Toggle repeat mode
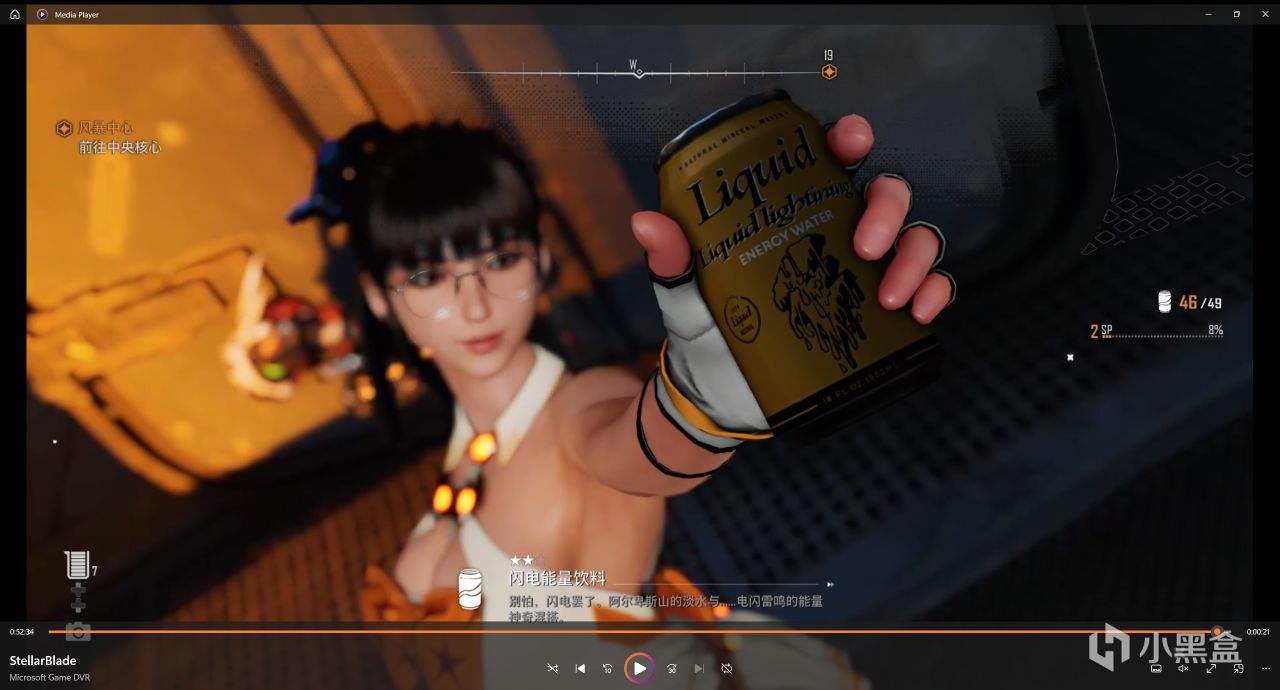The image size is (1280, 690). (x=727, y=668)
